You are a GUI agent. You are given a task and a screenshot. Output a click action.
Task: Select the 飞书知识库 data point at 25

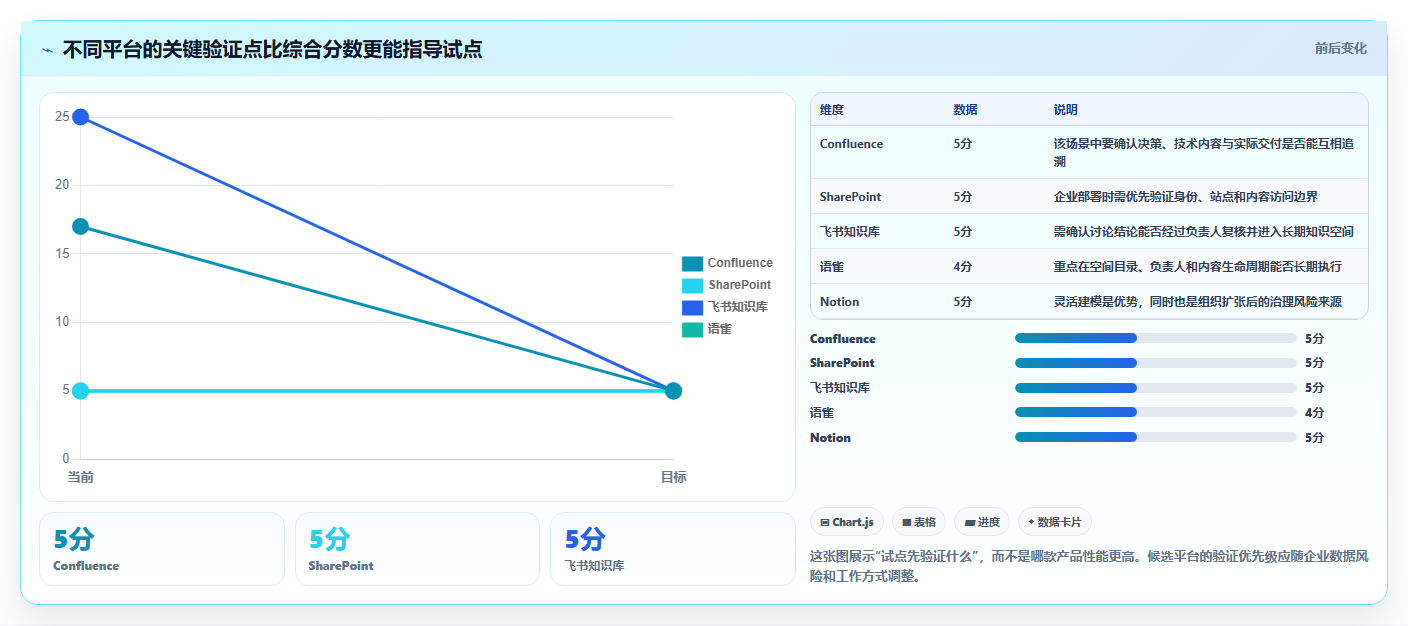80,117
